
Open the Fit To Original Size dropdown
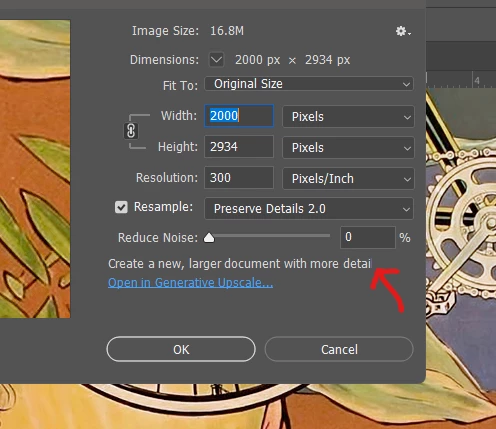[x=309, y=84]
